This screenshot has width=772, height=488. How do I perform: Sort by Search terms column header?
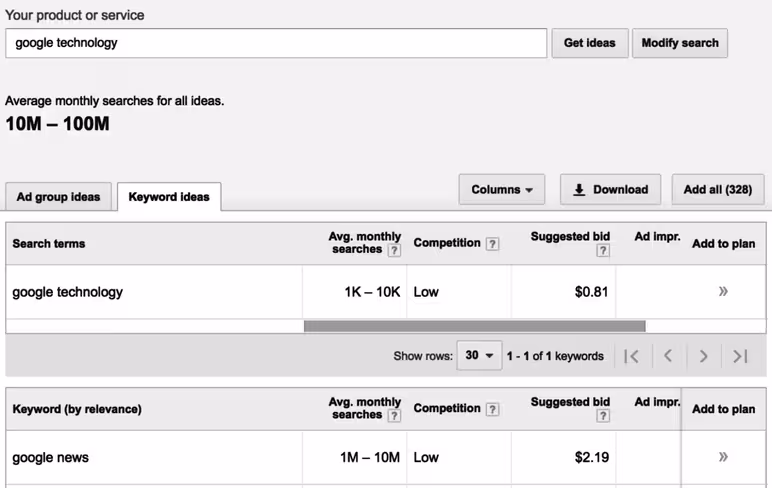(x=49, y=244)
